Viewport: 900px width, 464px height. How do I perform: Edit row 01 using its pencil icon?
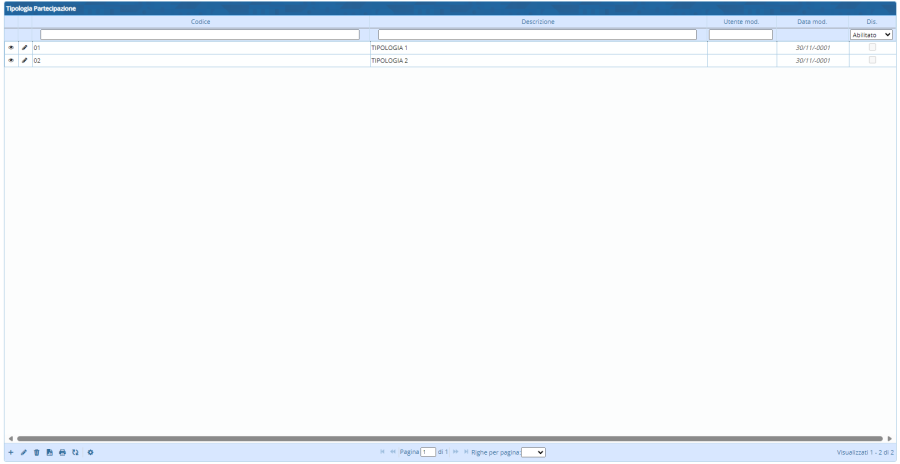click(x=24, y=47)
